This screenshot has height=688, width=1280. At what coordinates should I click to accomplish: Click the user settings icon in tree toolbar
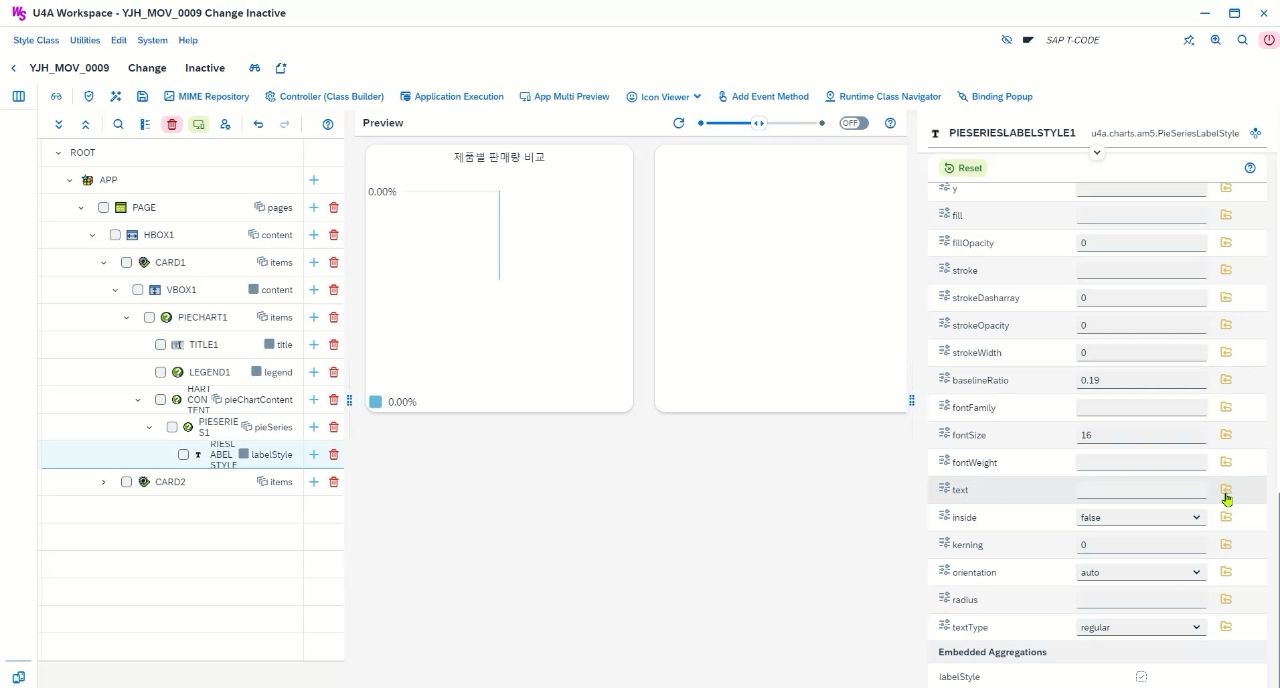click(225, 125)
